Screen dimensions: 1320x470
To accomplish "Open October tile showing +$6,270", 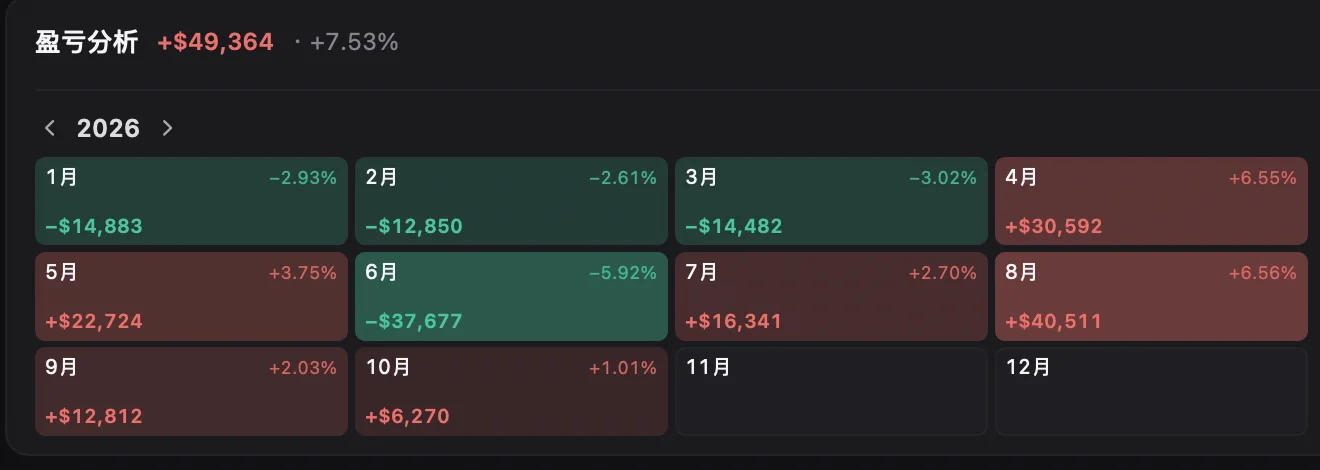I will point(511,391).
